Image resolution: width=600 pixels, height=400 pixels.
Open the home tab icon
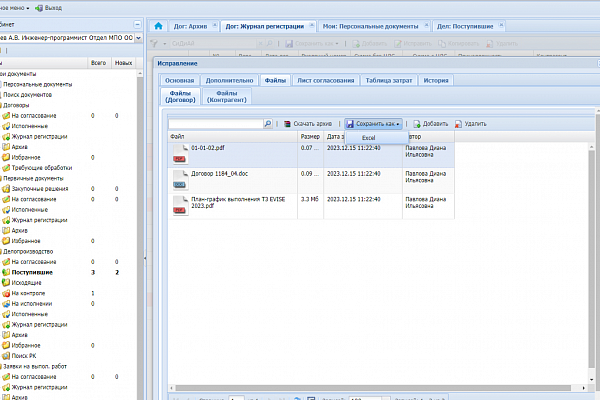coord(158,26)
